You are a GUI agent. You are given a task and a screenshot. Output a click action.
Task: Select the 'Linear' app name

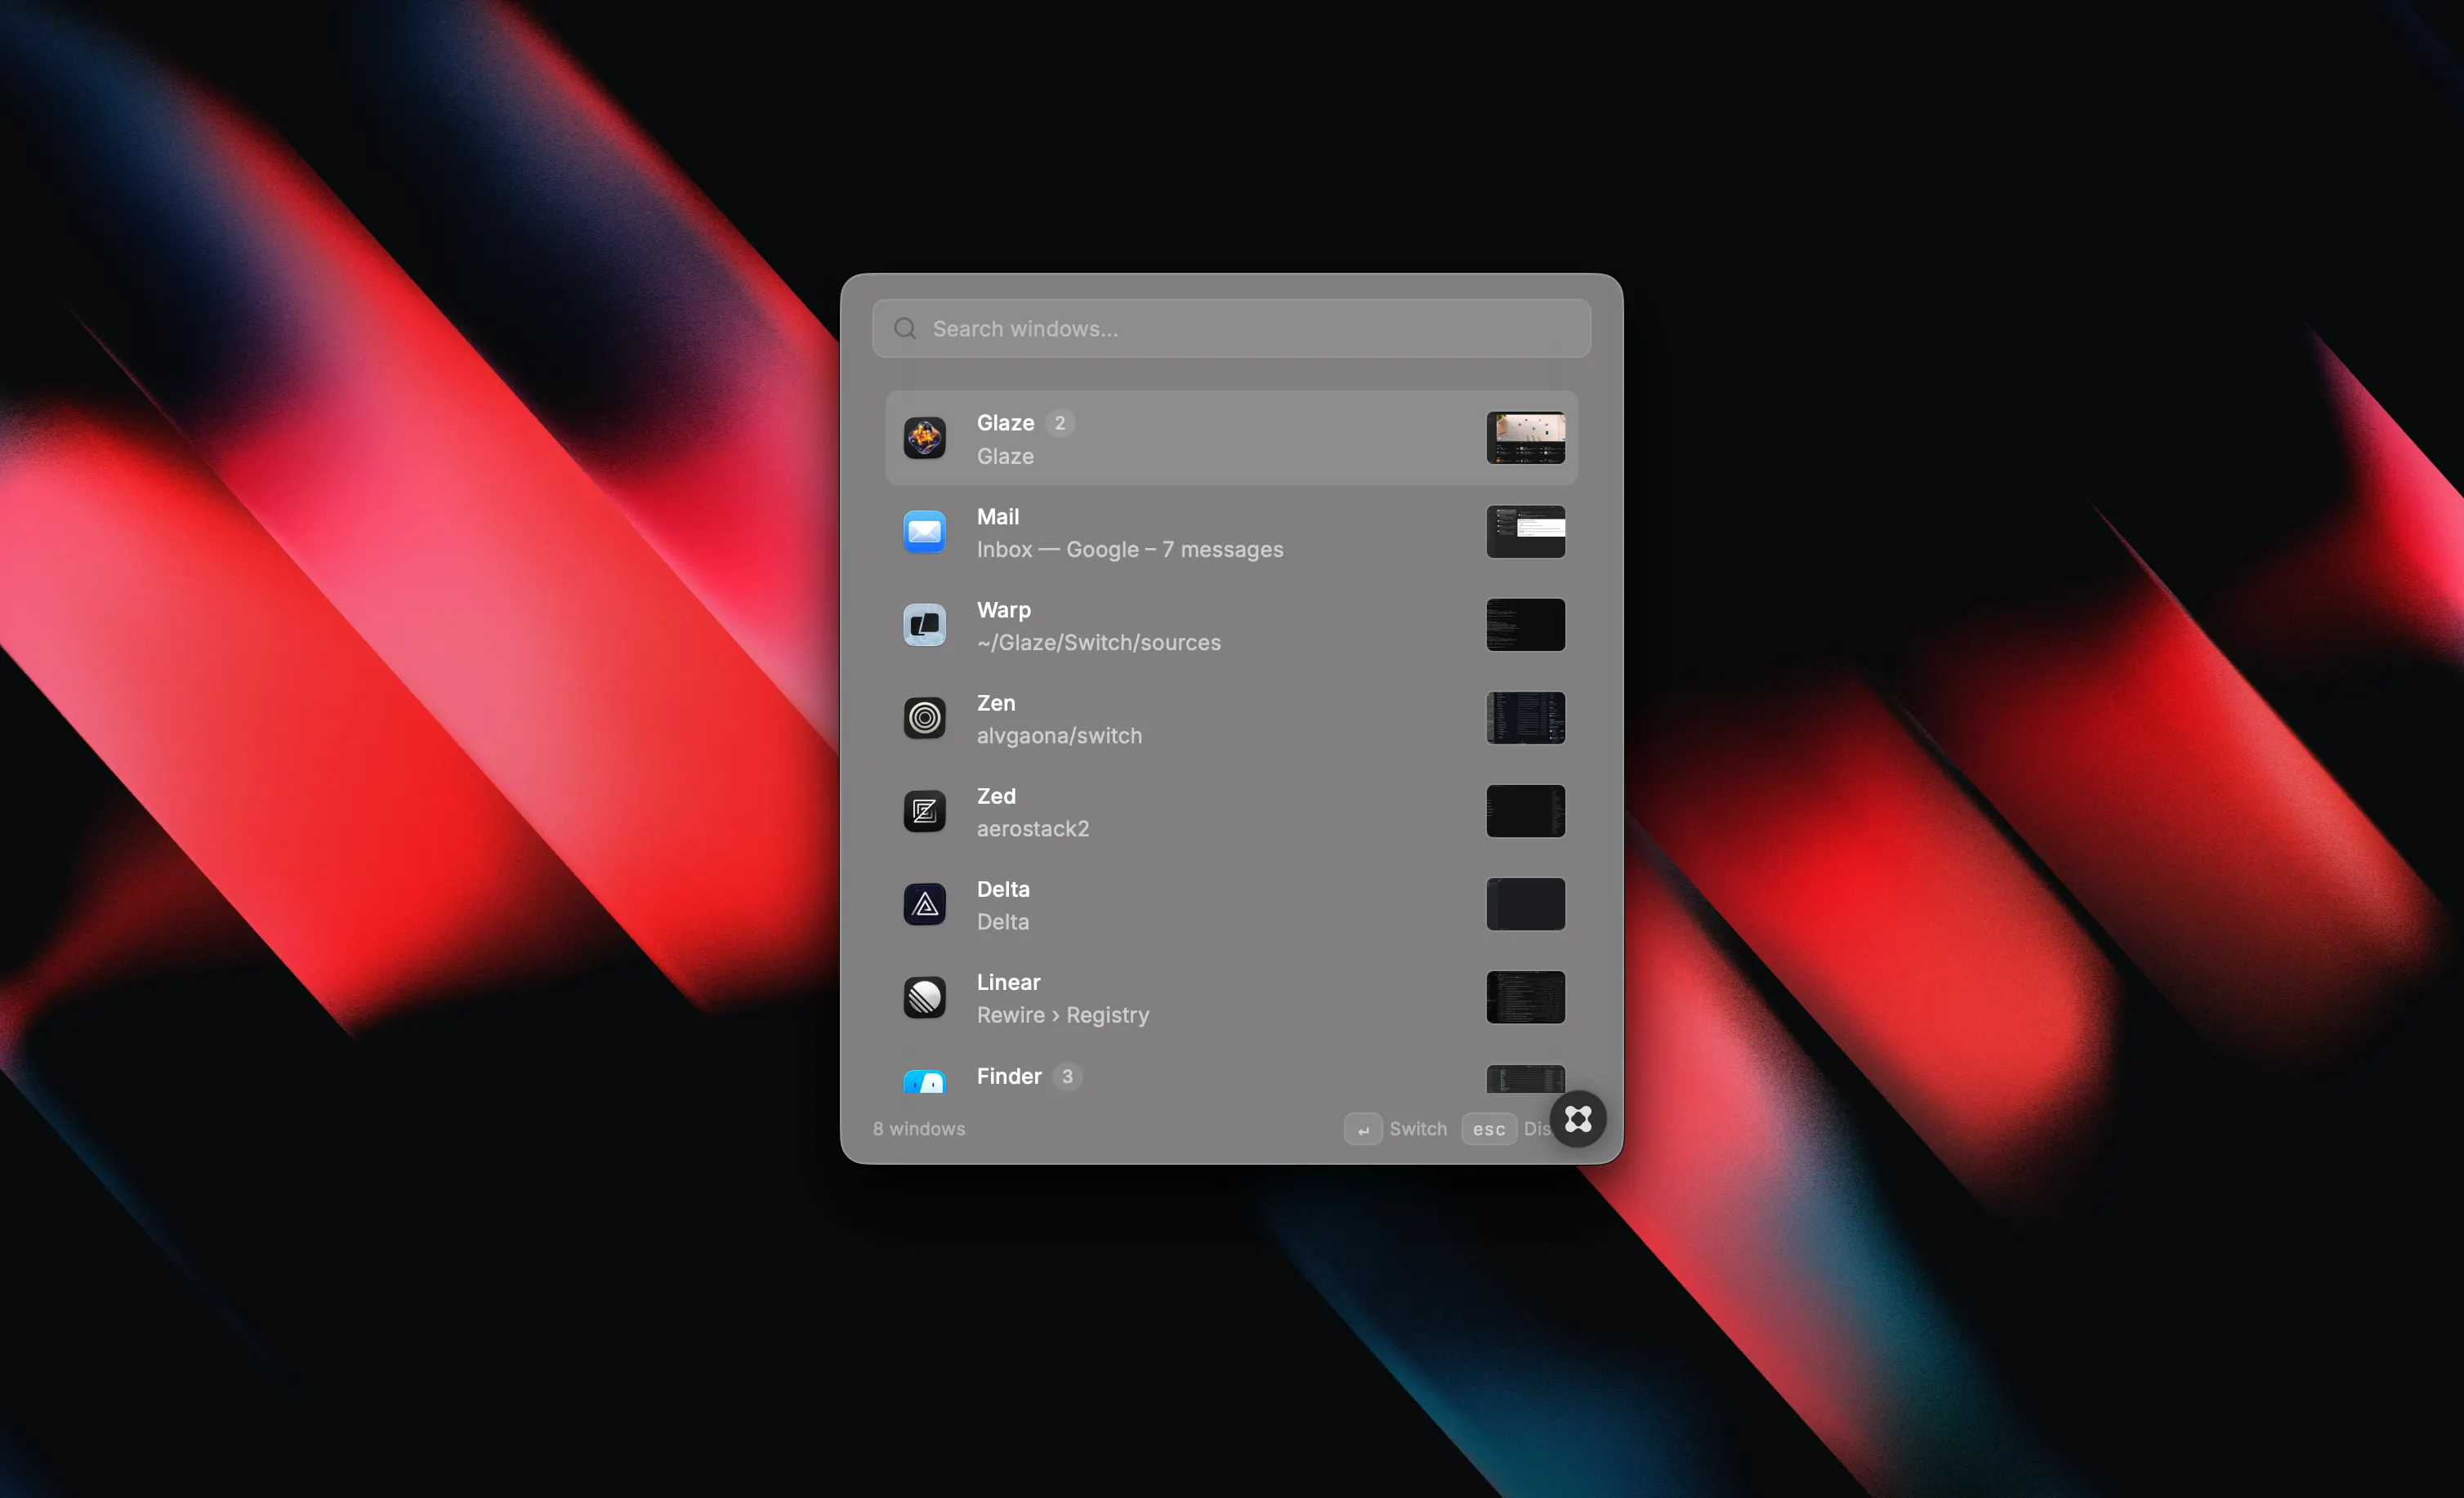point(1008,982)
